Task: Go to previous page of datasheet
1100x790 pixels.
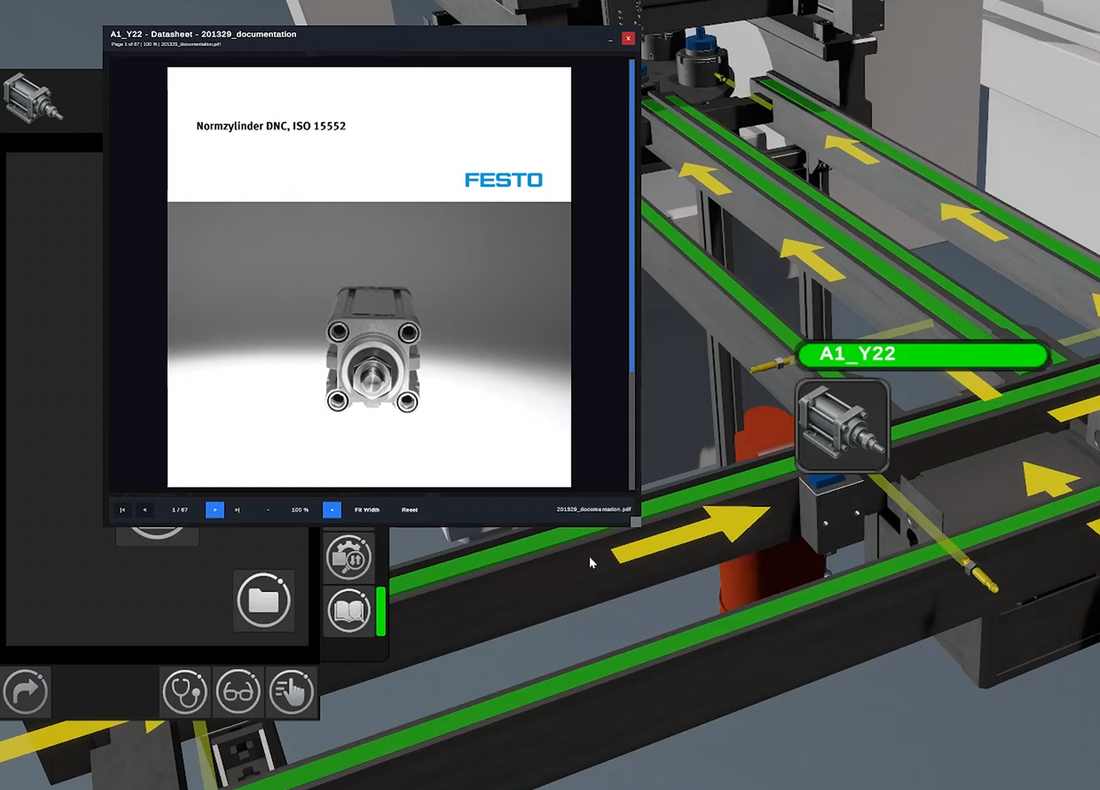Action: tap(145, 510)
